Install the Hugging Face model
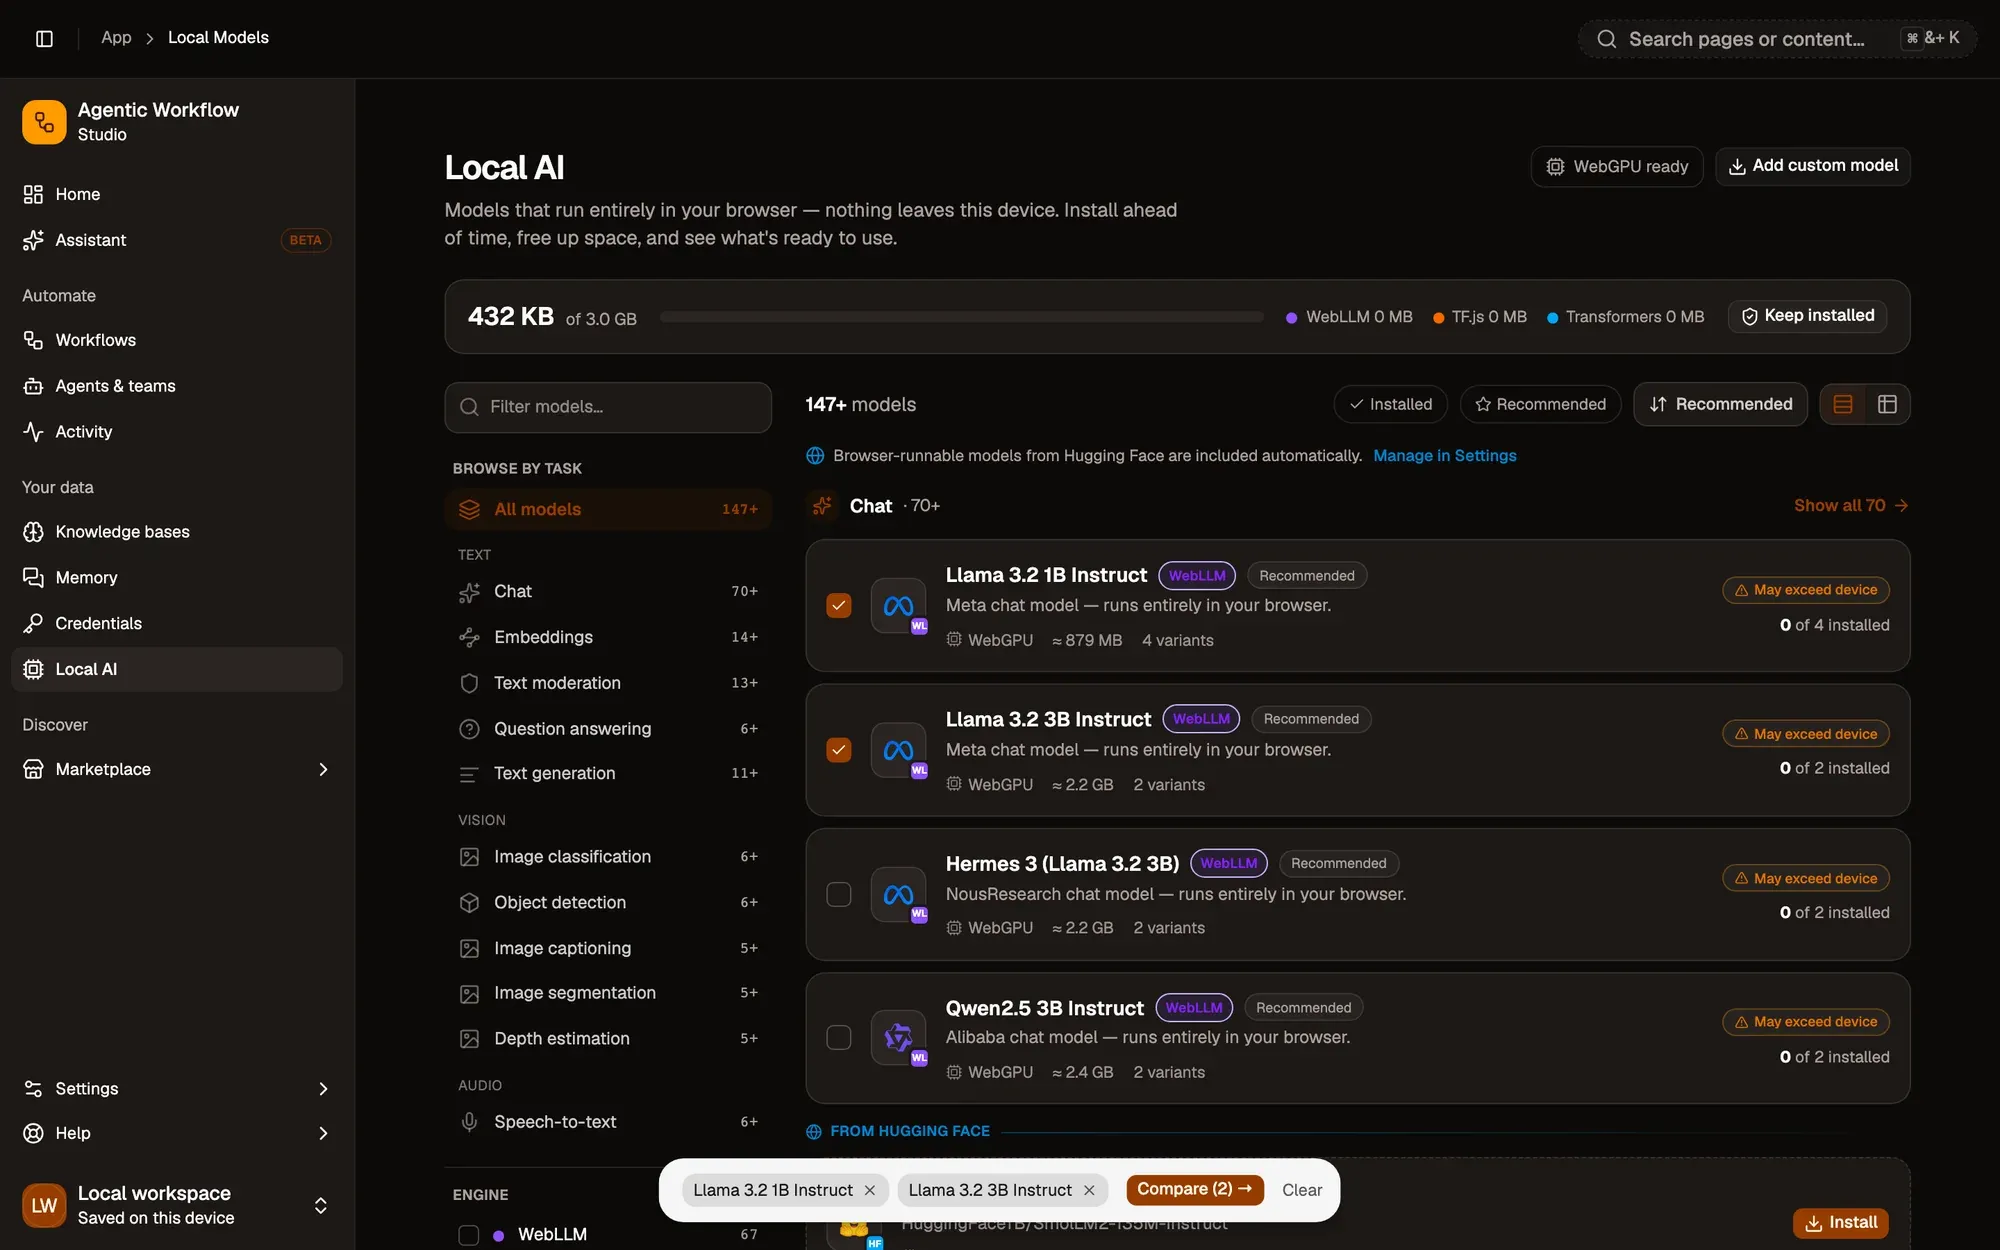Screen dimensions: 2000x1250 pos(1840,1223)
